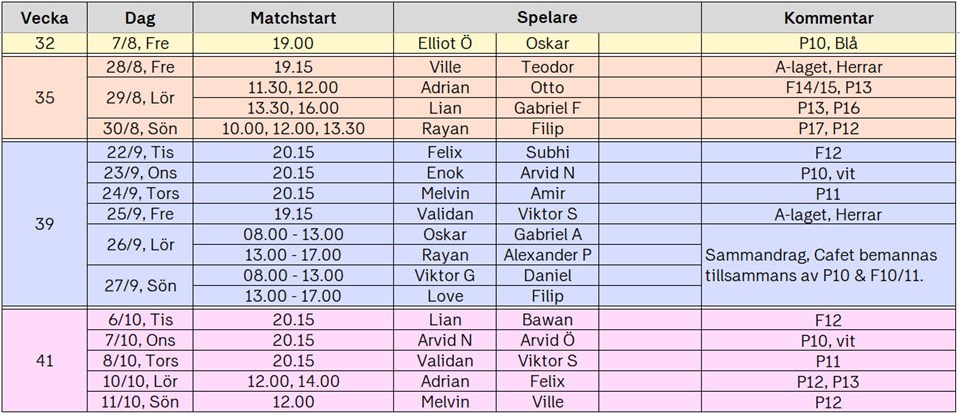This screenshot has width=960, height=413.
Task: Select the Viktor G player cell
Action: (445, 275)
